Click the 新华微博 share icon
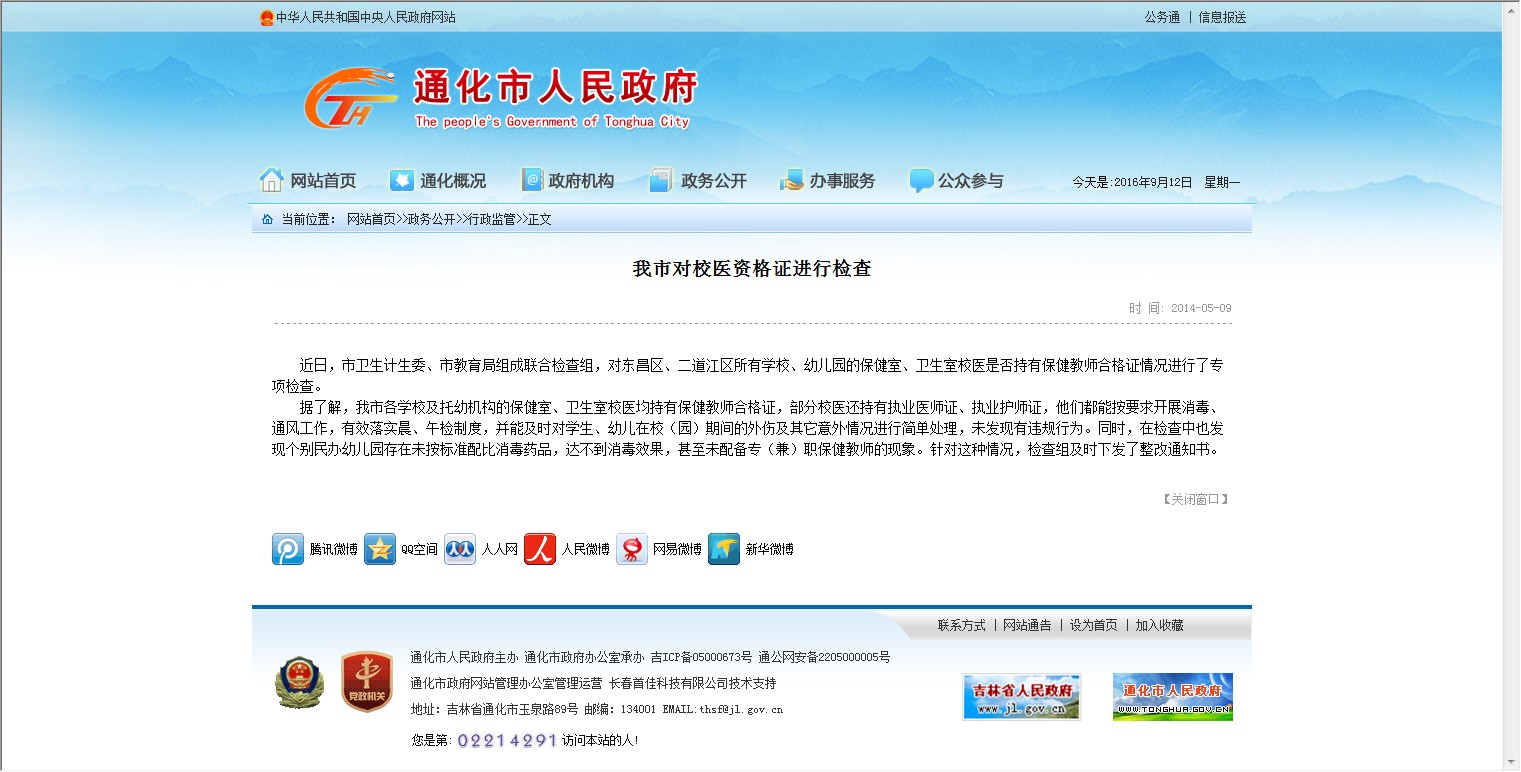The image size is (1521, 772). tap(724, 549)
